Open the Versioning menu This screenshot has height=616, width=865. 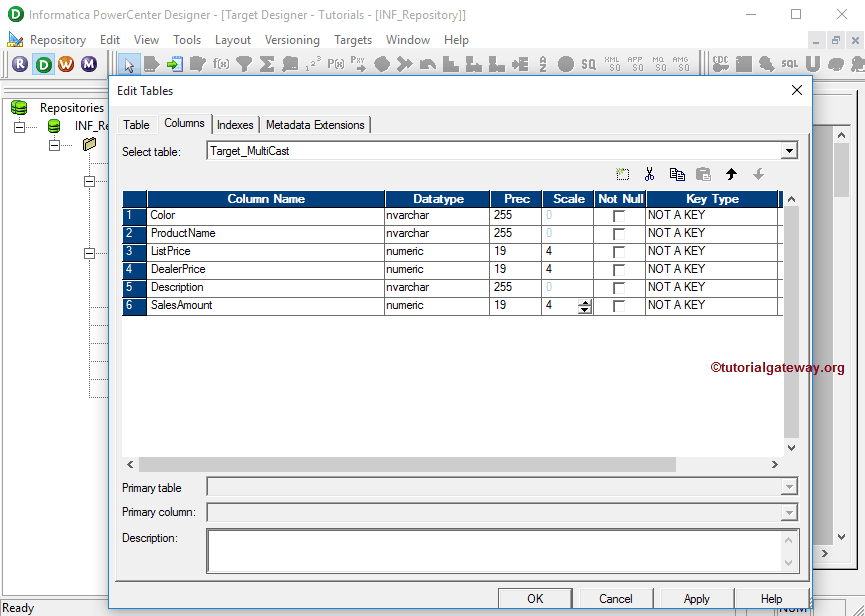(x=292, y=40)
